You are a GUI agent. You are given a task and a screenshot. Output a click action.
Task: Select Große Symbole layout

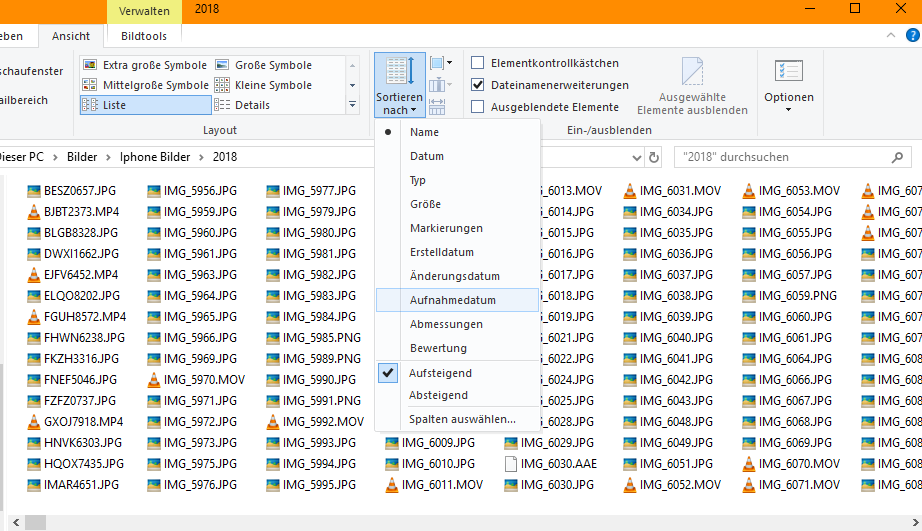(263, 65)
